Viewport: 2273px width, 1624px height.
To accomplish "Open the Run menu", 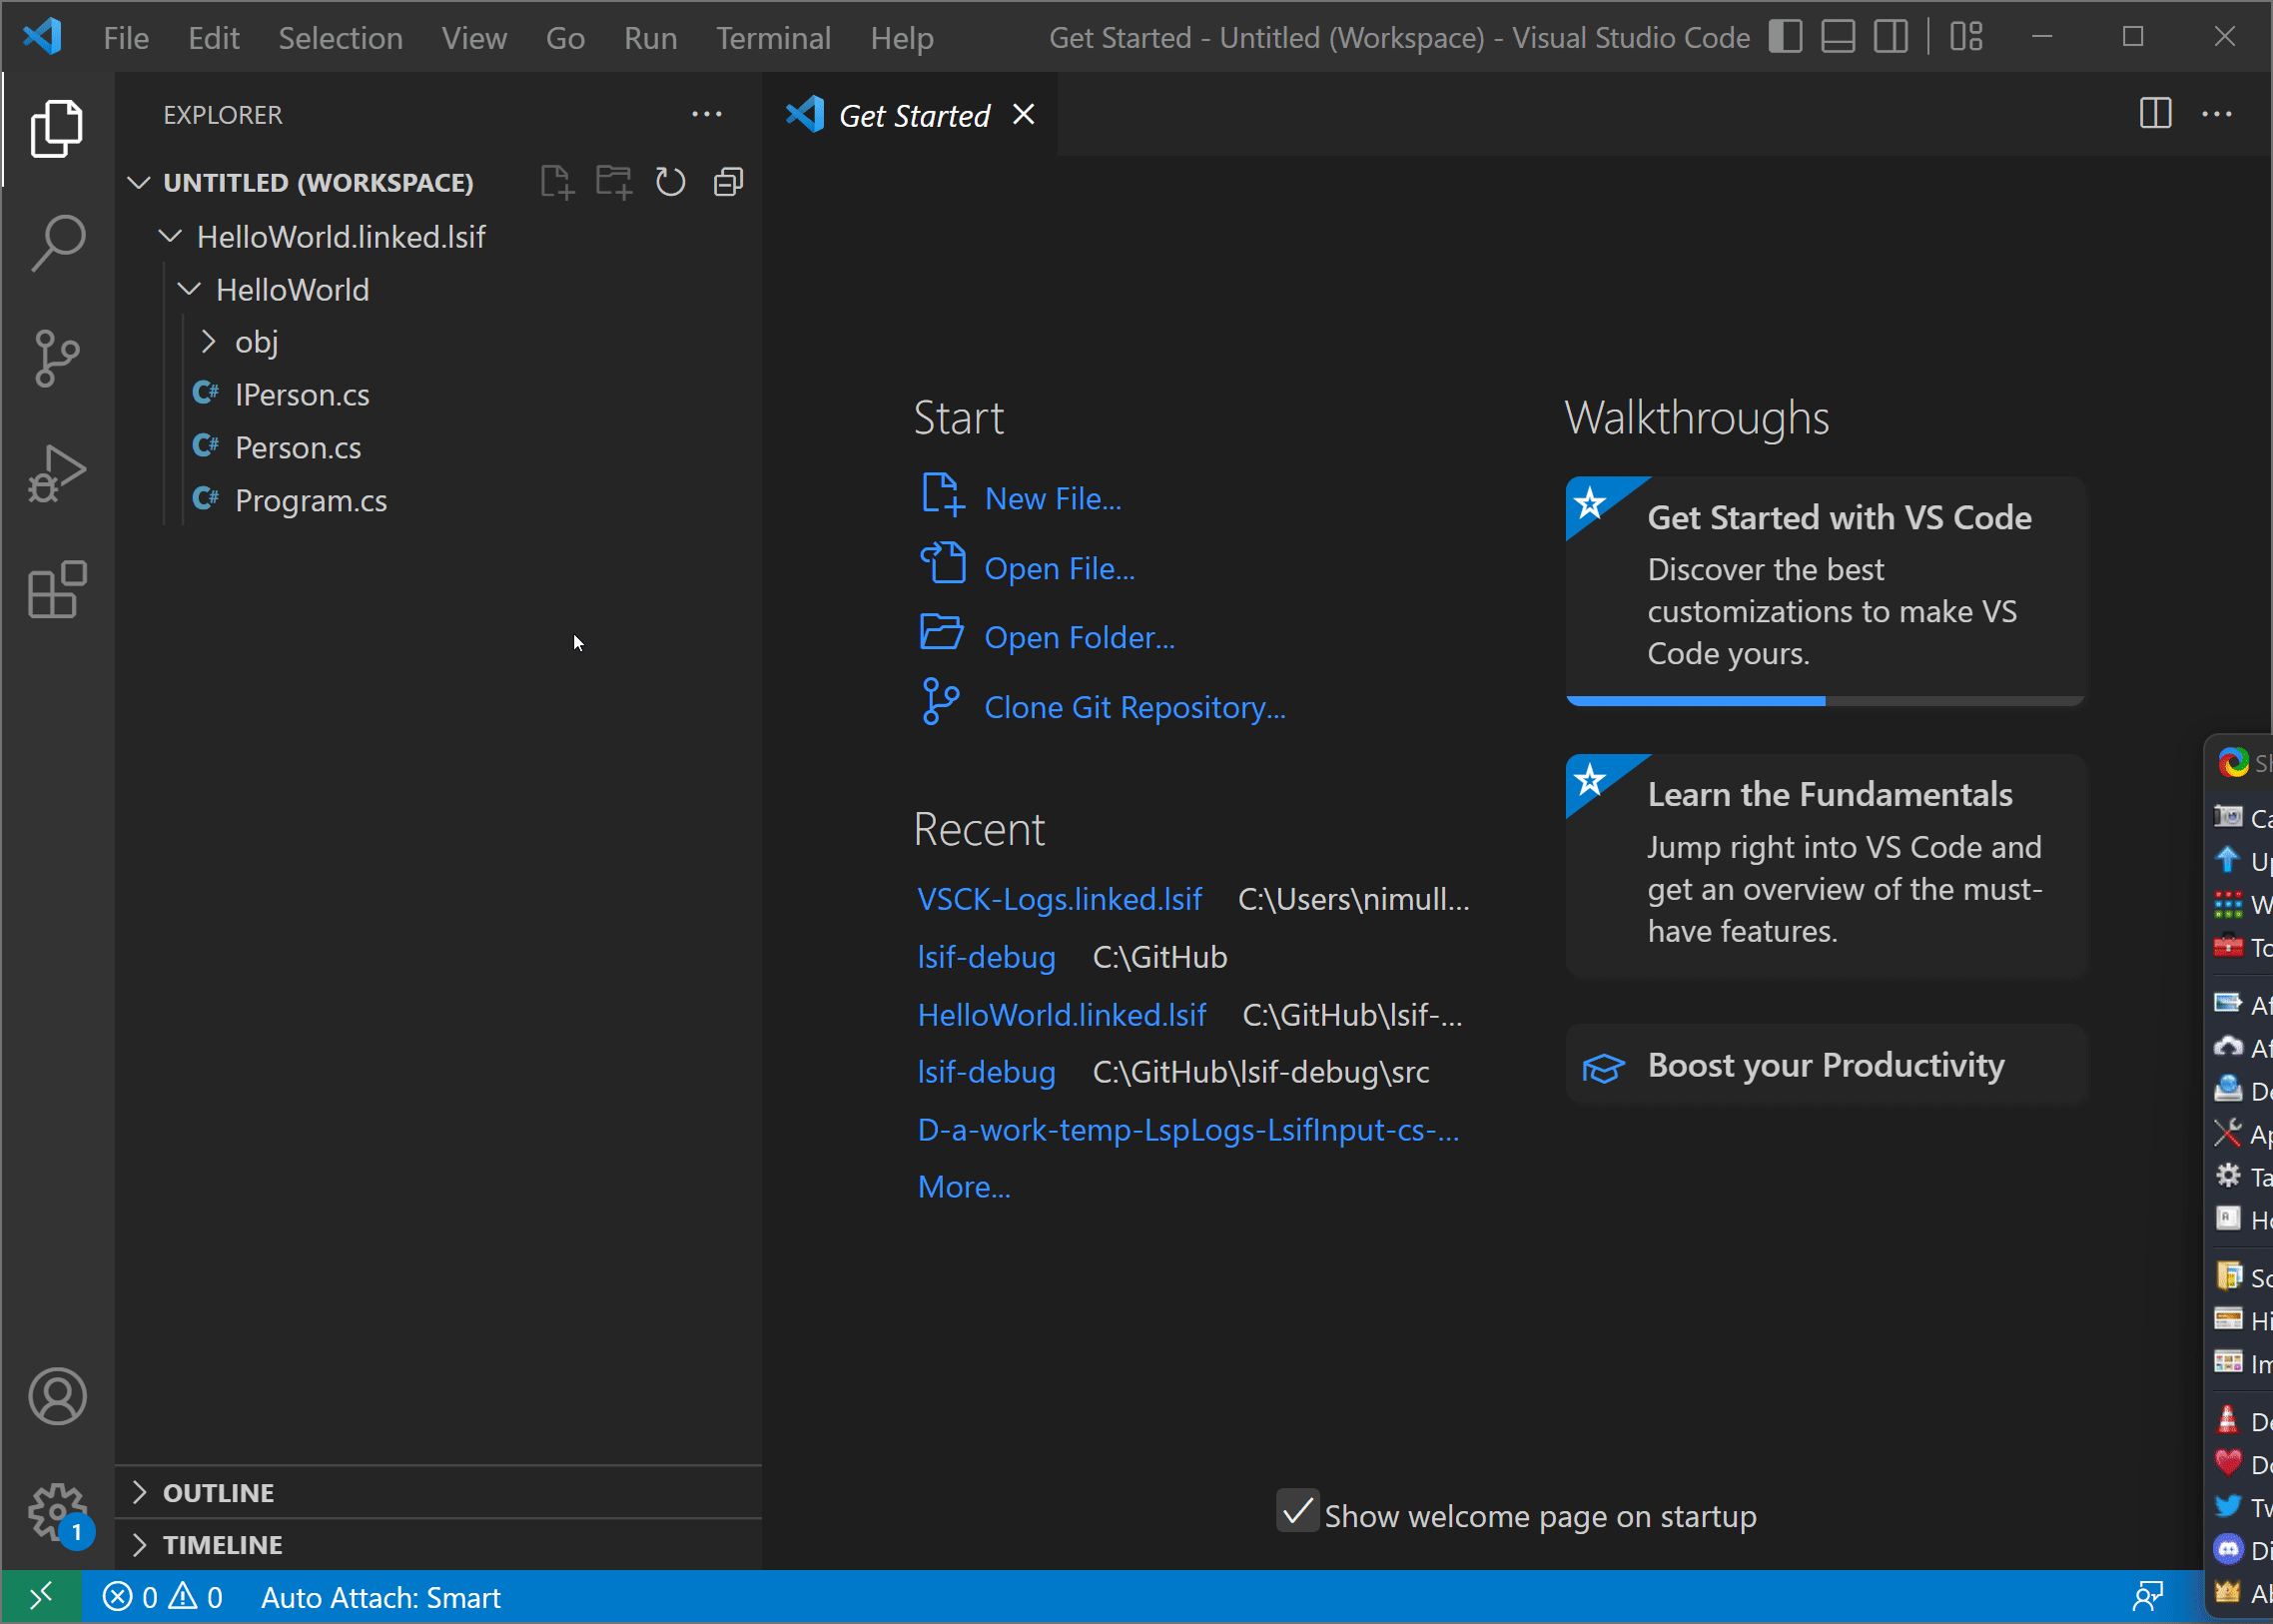I will [x=650, y=38].
